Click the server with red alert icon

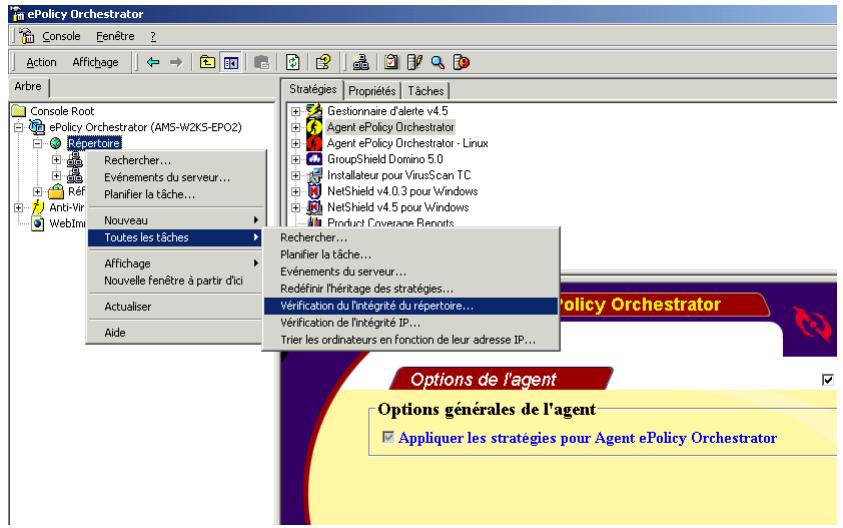pyautogui.click(x=461, y=62)
